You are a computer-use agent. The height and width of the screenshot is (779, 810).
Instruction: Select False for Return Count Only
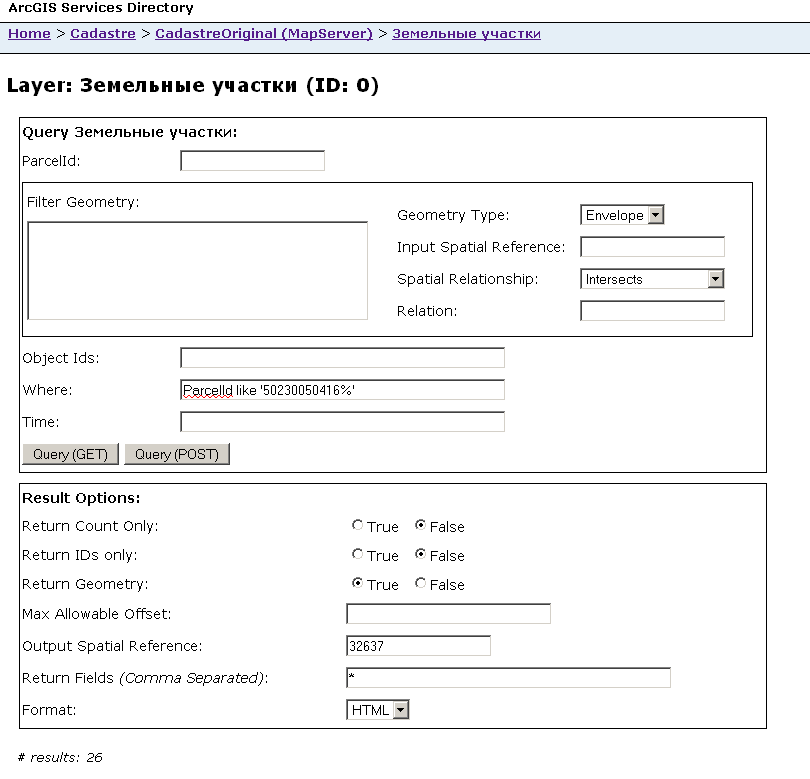(x=420, y=526)
